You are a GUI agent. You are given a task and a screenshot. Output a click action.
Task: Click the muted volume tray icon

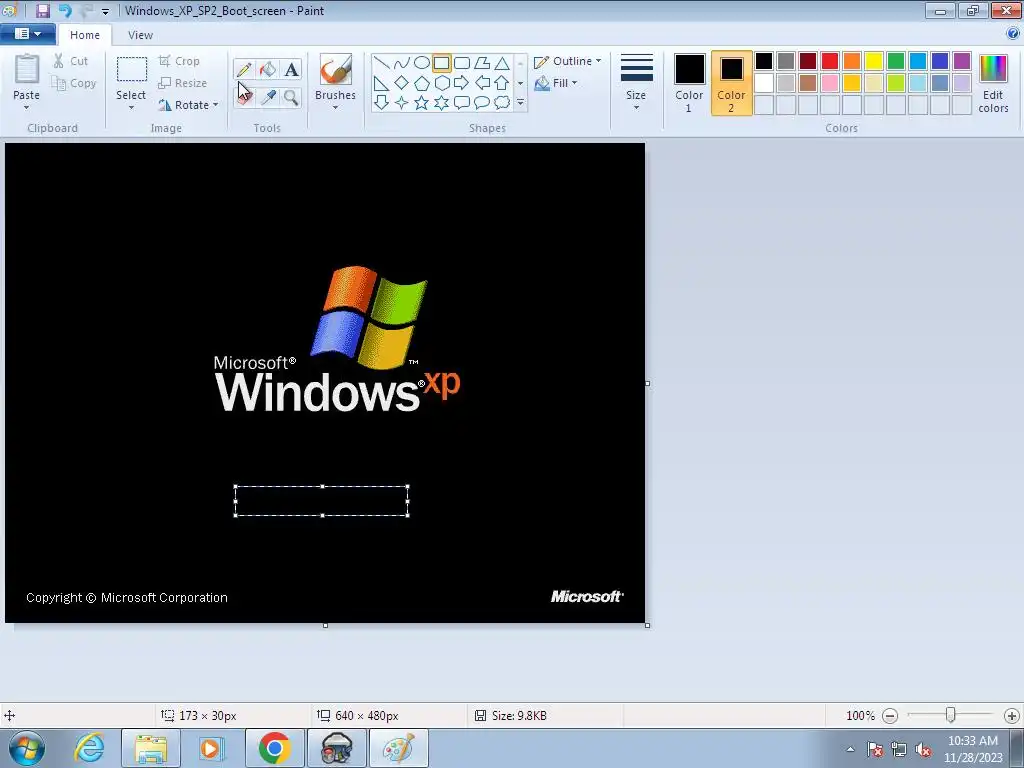pyautogui.click(x=923, y=750)
